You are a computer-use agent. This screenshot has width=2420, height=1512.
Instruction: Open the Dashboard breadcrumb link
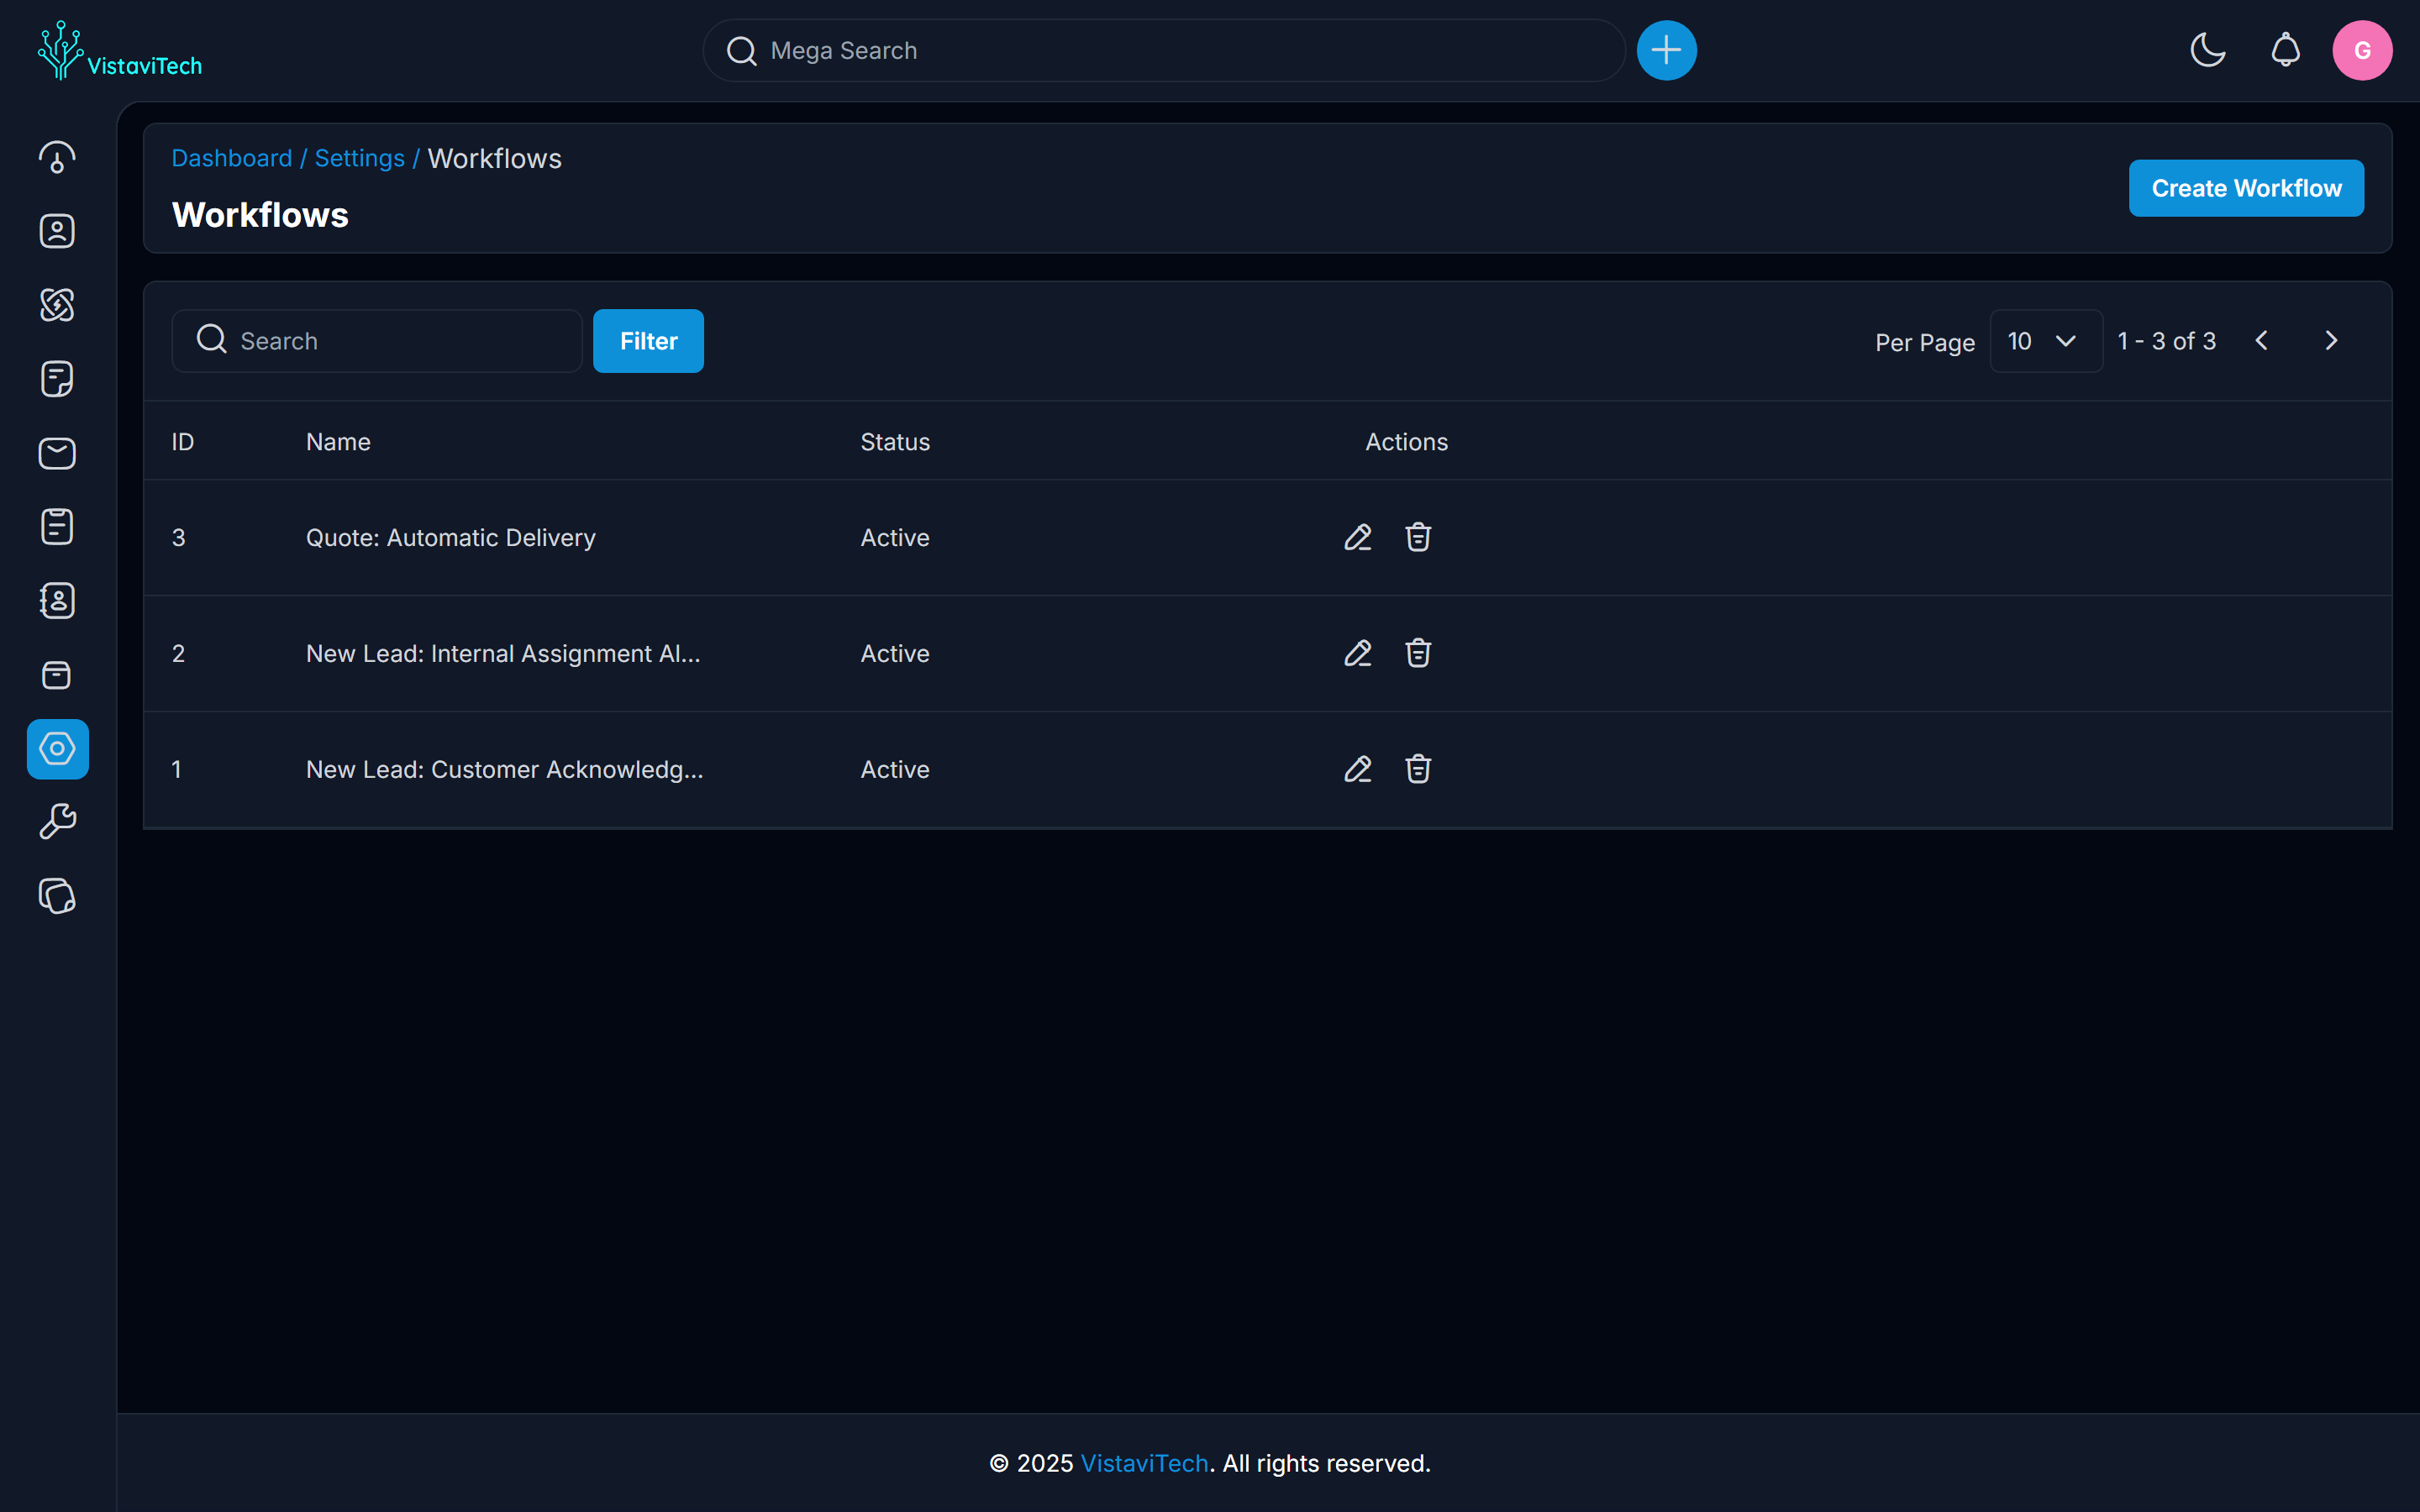tap(232, 158)
